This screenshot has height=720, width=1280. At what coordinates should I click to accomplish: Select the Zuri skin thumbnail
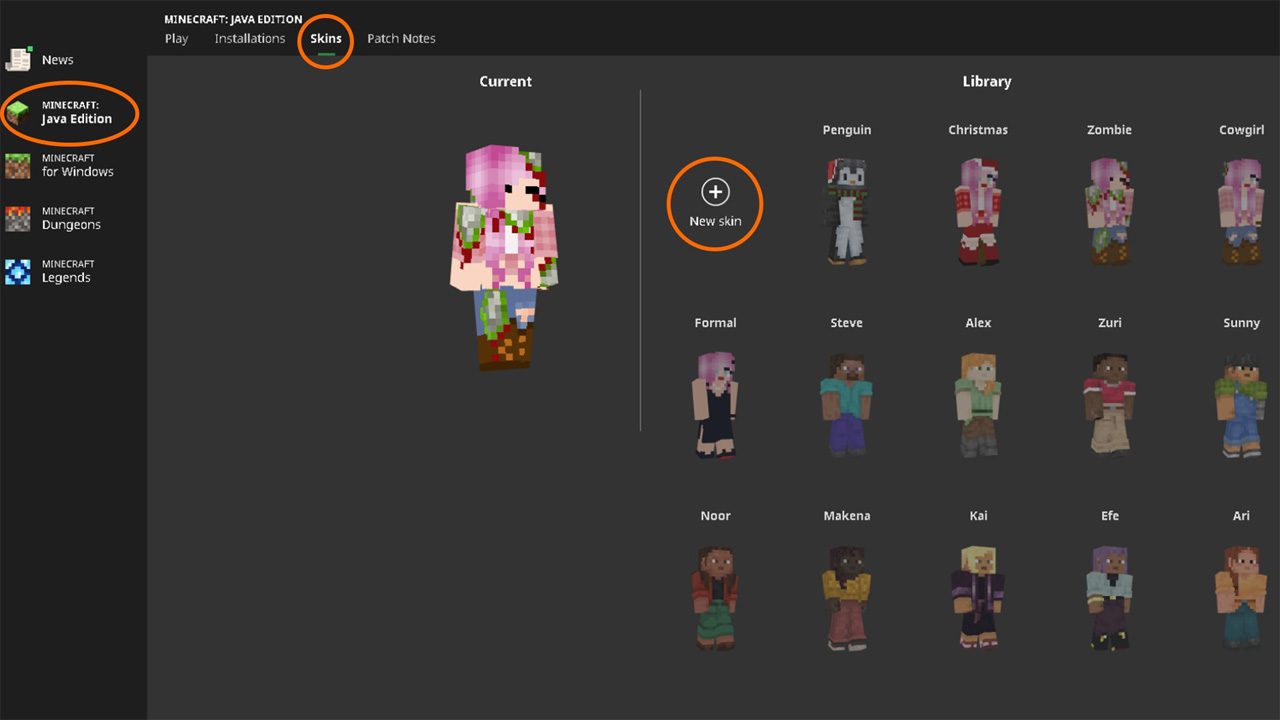coord(1109,404)
